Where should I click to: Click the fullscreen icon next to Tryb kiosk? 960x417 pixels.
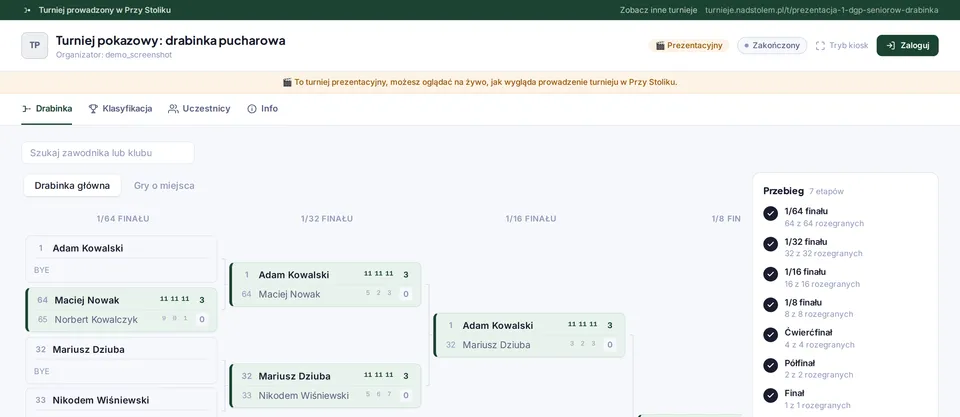click(x=820, y=45)
